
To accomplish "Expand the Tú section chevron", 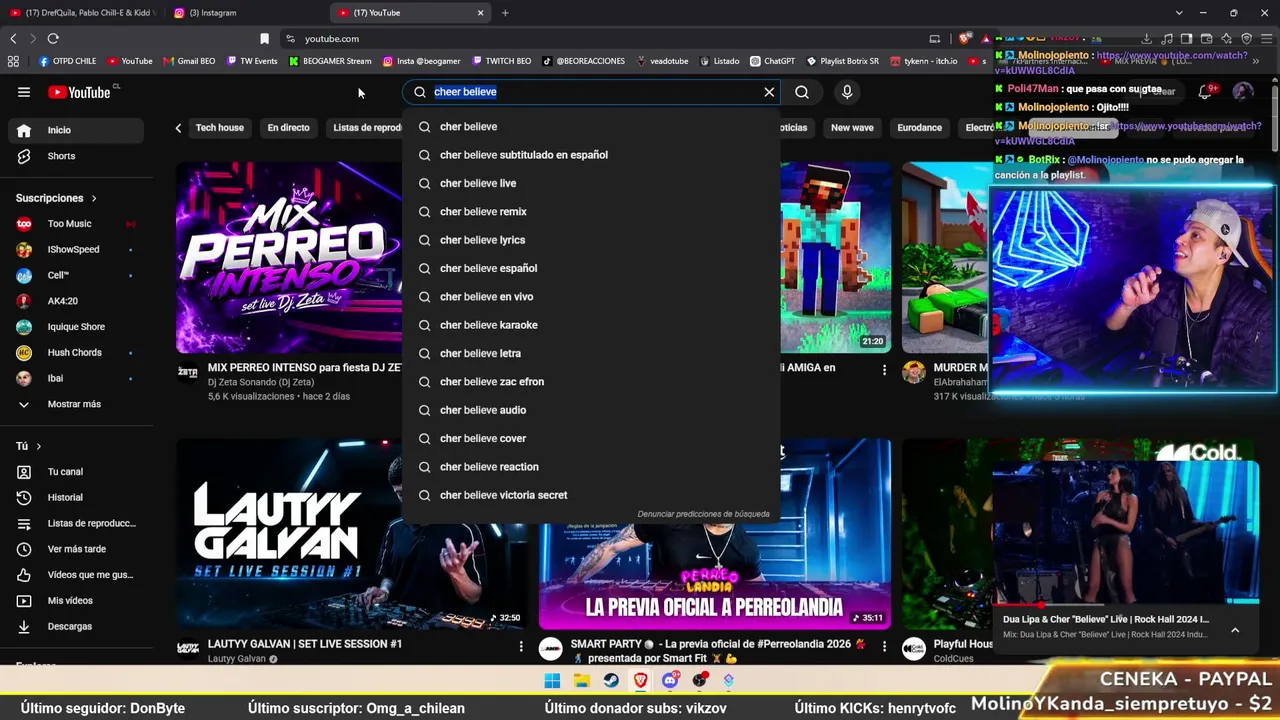I will pyautogui.click(x=39, y=446).
